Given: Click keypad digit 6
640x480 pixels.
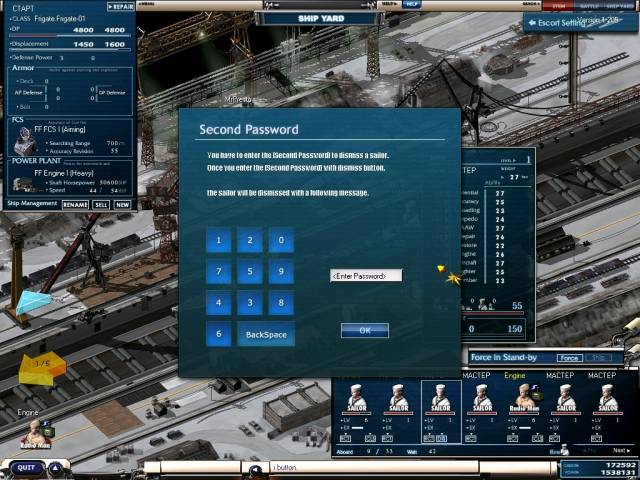Looking at the screenshot, I should point(218,334).
